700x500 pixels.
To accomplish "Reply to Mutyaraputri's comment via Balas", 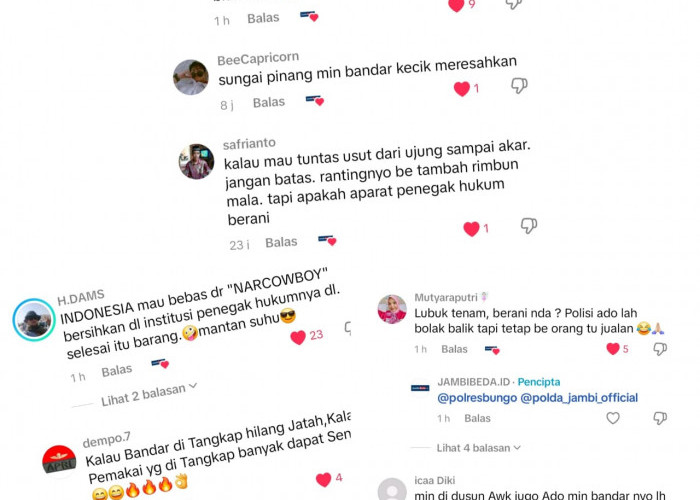I will click(x=454, y=349).
